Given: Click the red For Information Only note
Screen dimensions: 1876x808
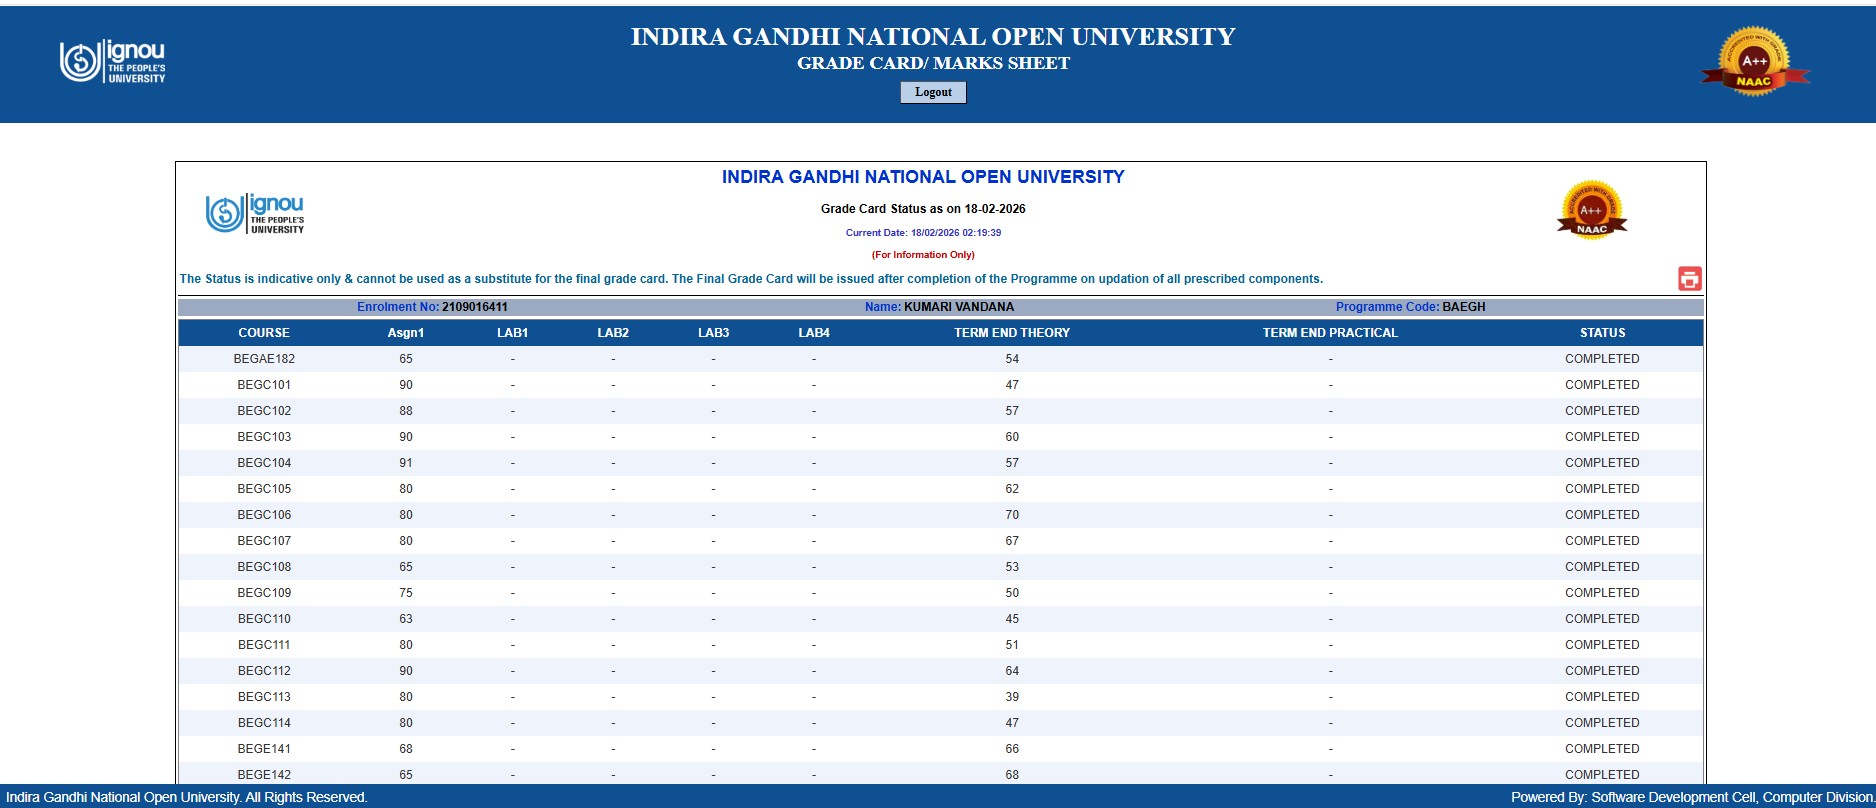Looking at the screenshot, I should [923, 255].
